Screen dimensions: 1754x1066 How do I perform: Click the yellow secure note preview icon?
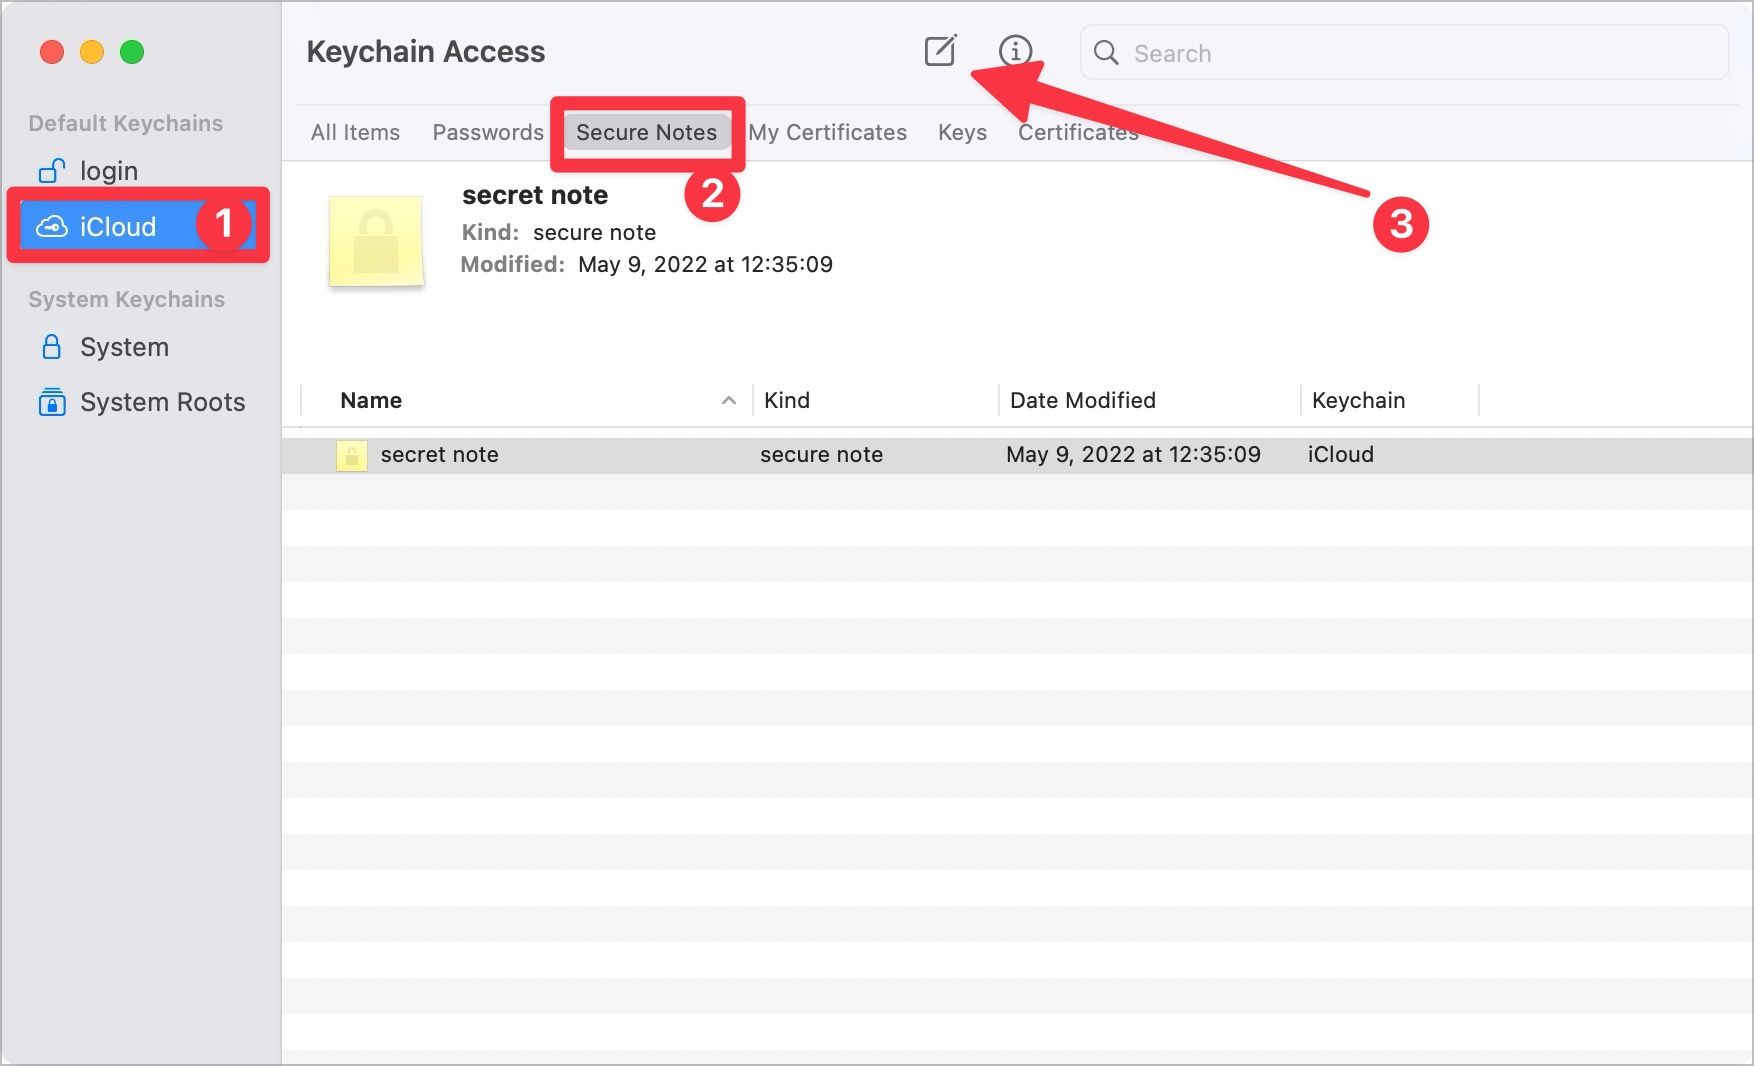click(x=376, y=242)
